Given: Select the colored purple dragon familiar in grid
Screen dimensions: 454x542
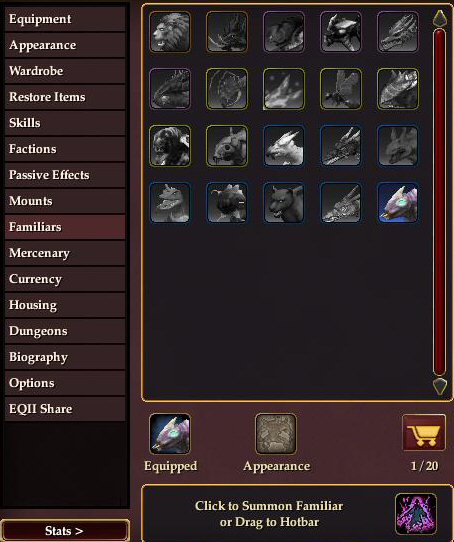Looking at the screenshot, I should 398,203.
